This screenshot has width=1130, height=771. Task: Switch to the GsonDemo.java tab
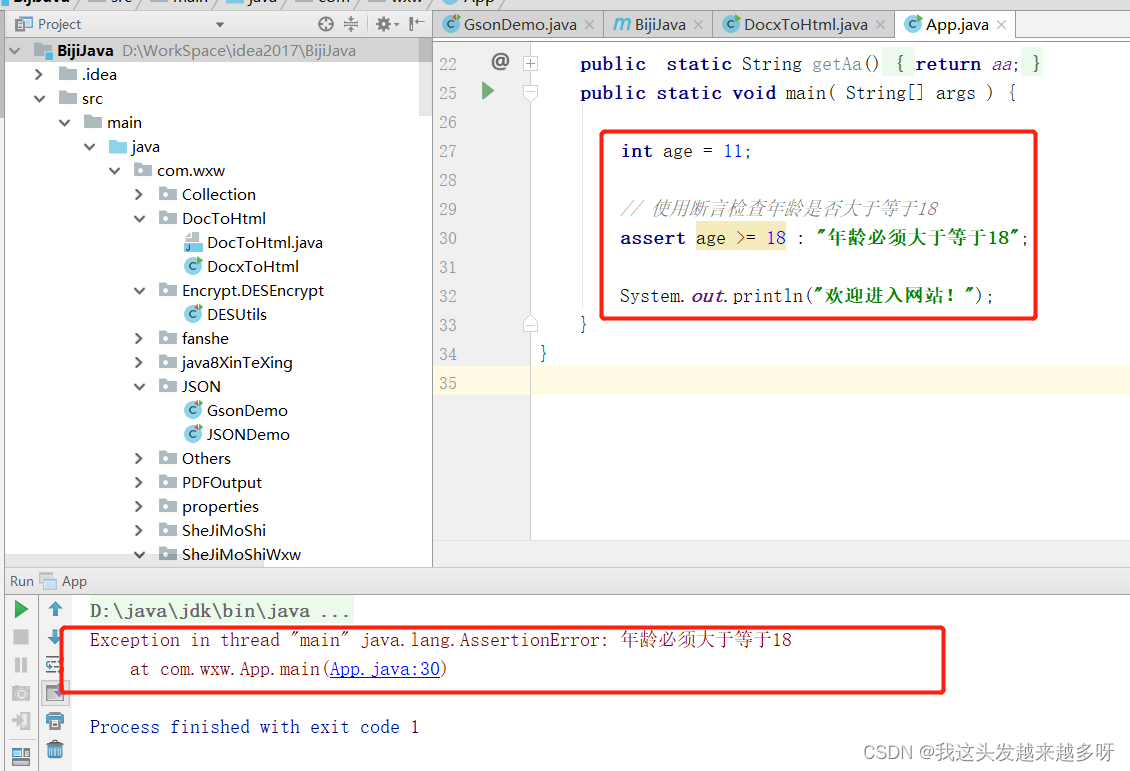pyautogui.click(x=520, y=24)
